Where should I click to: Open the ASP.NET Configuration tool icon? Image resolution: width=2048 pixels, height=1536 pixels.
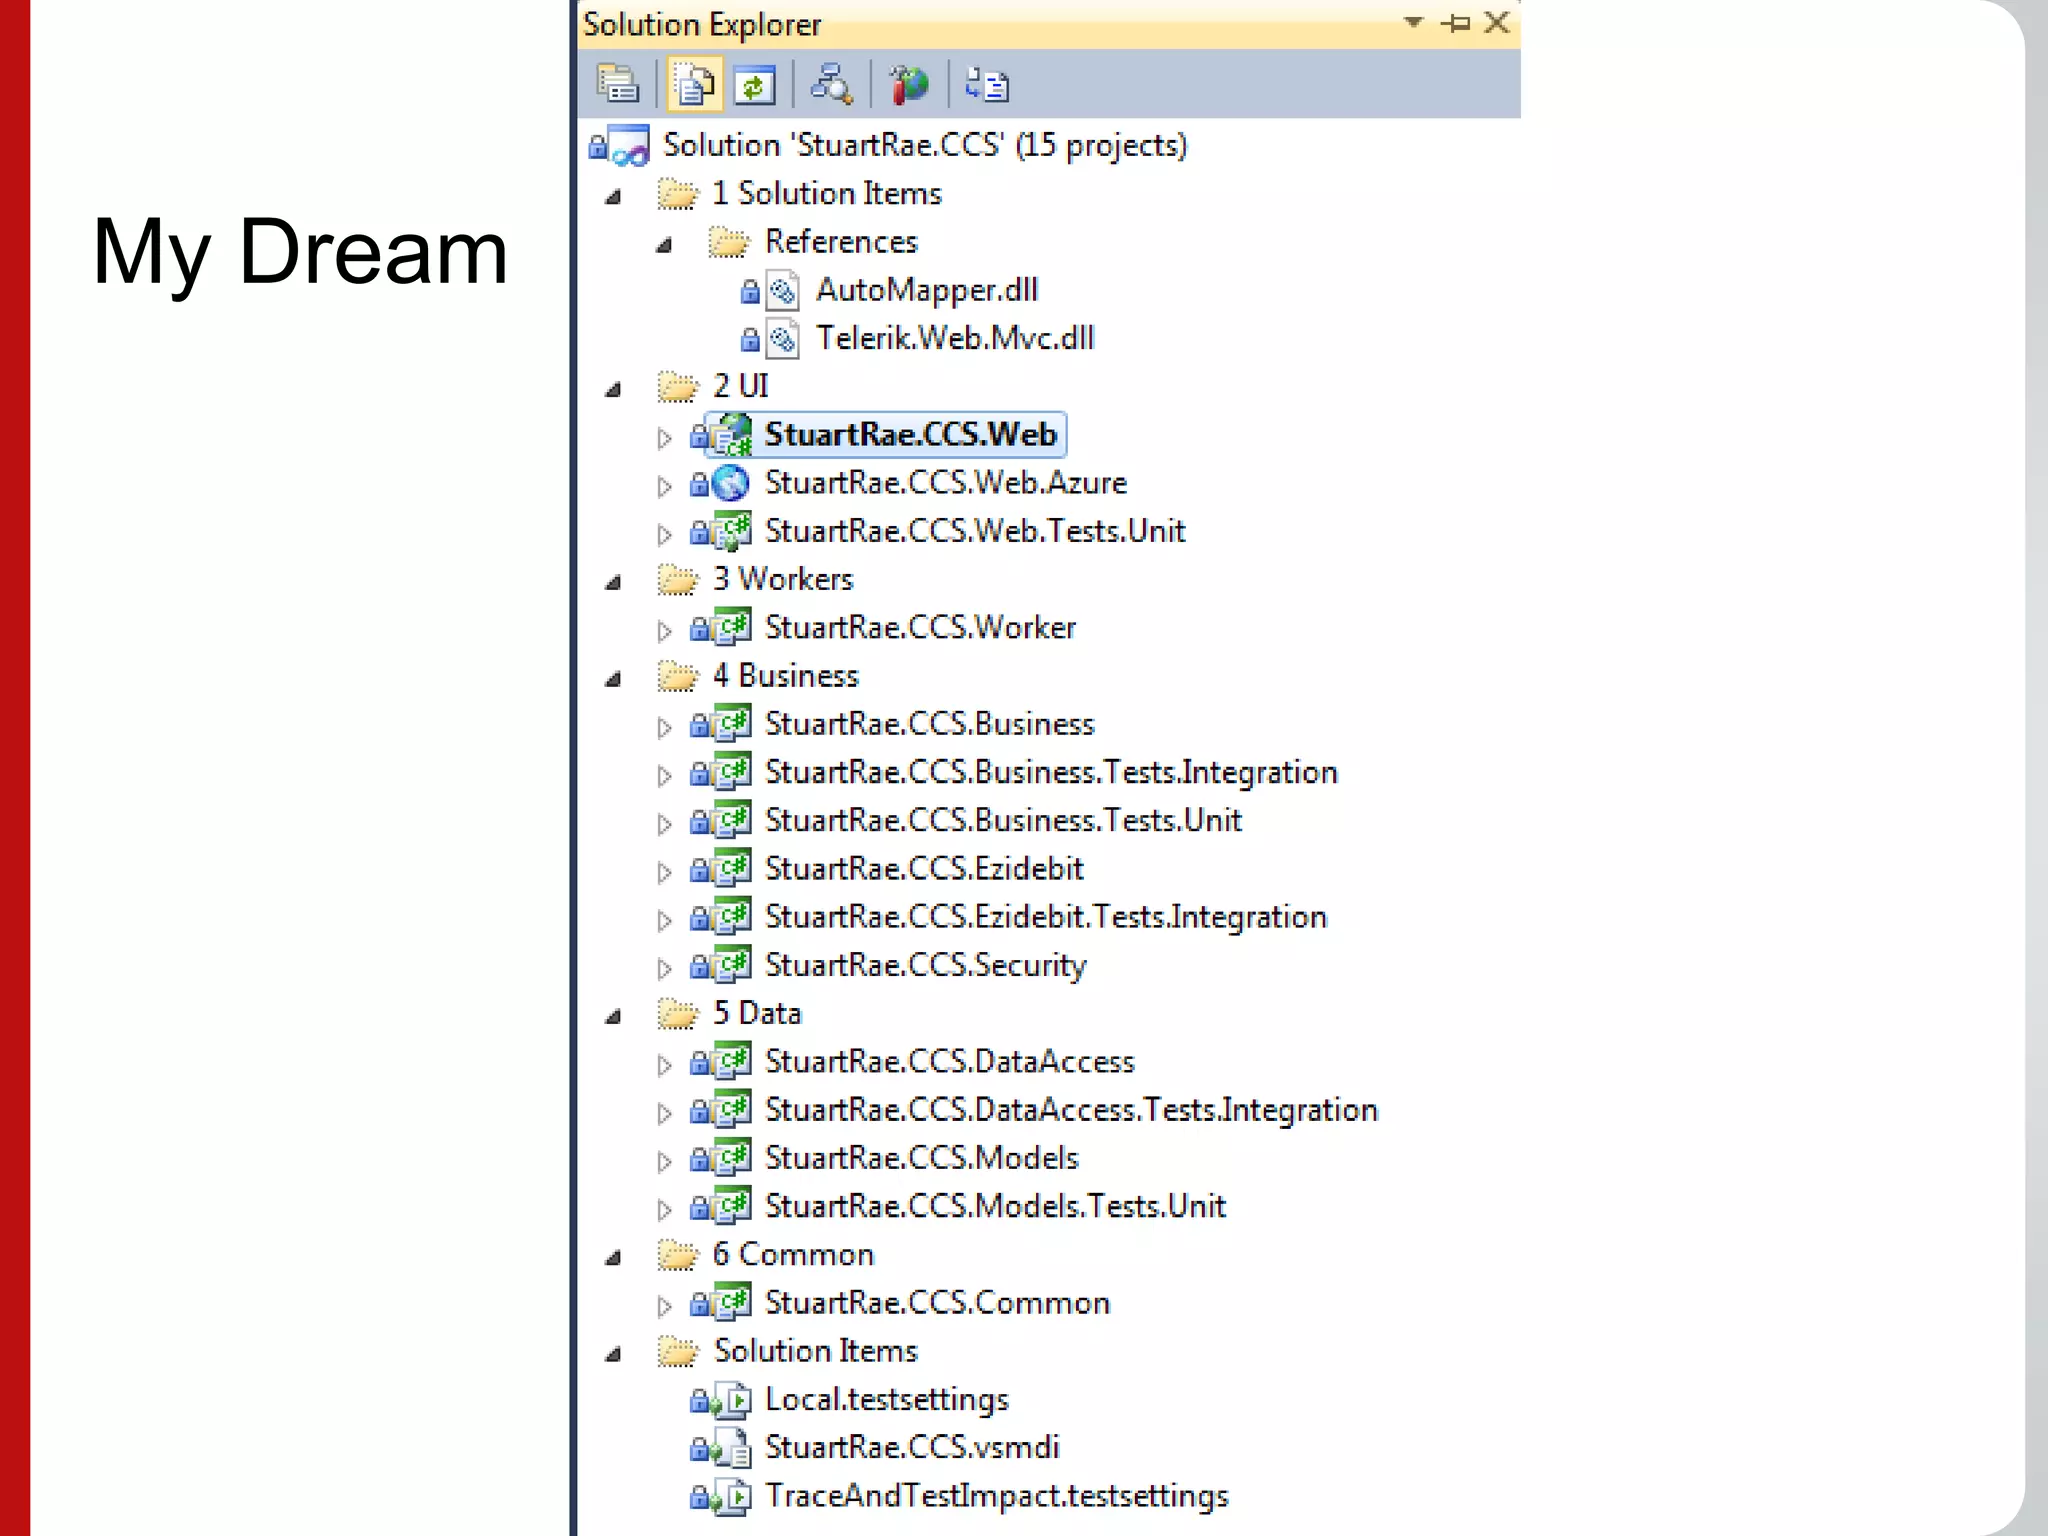[908, 85]
